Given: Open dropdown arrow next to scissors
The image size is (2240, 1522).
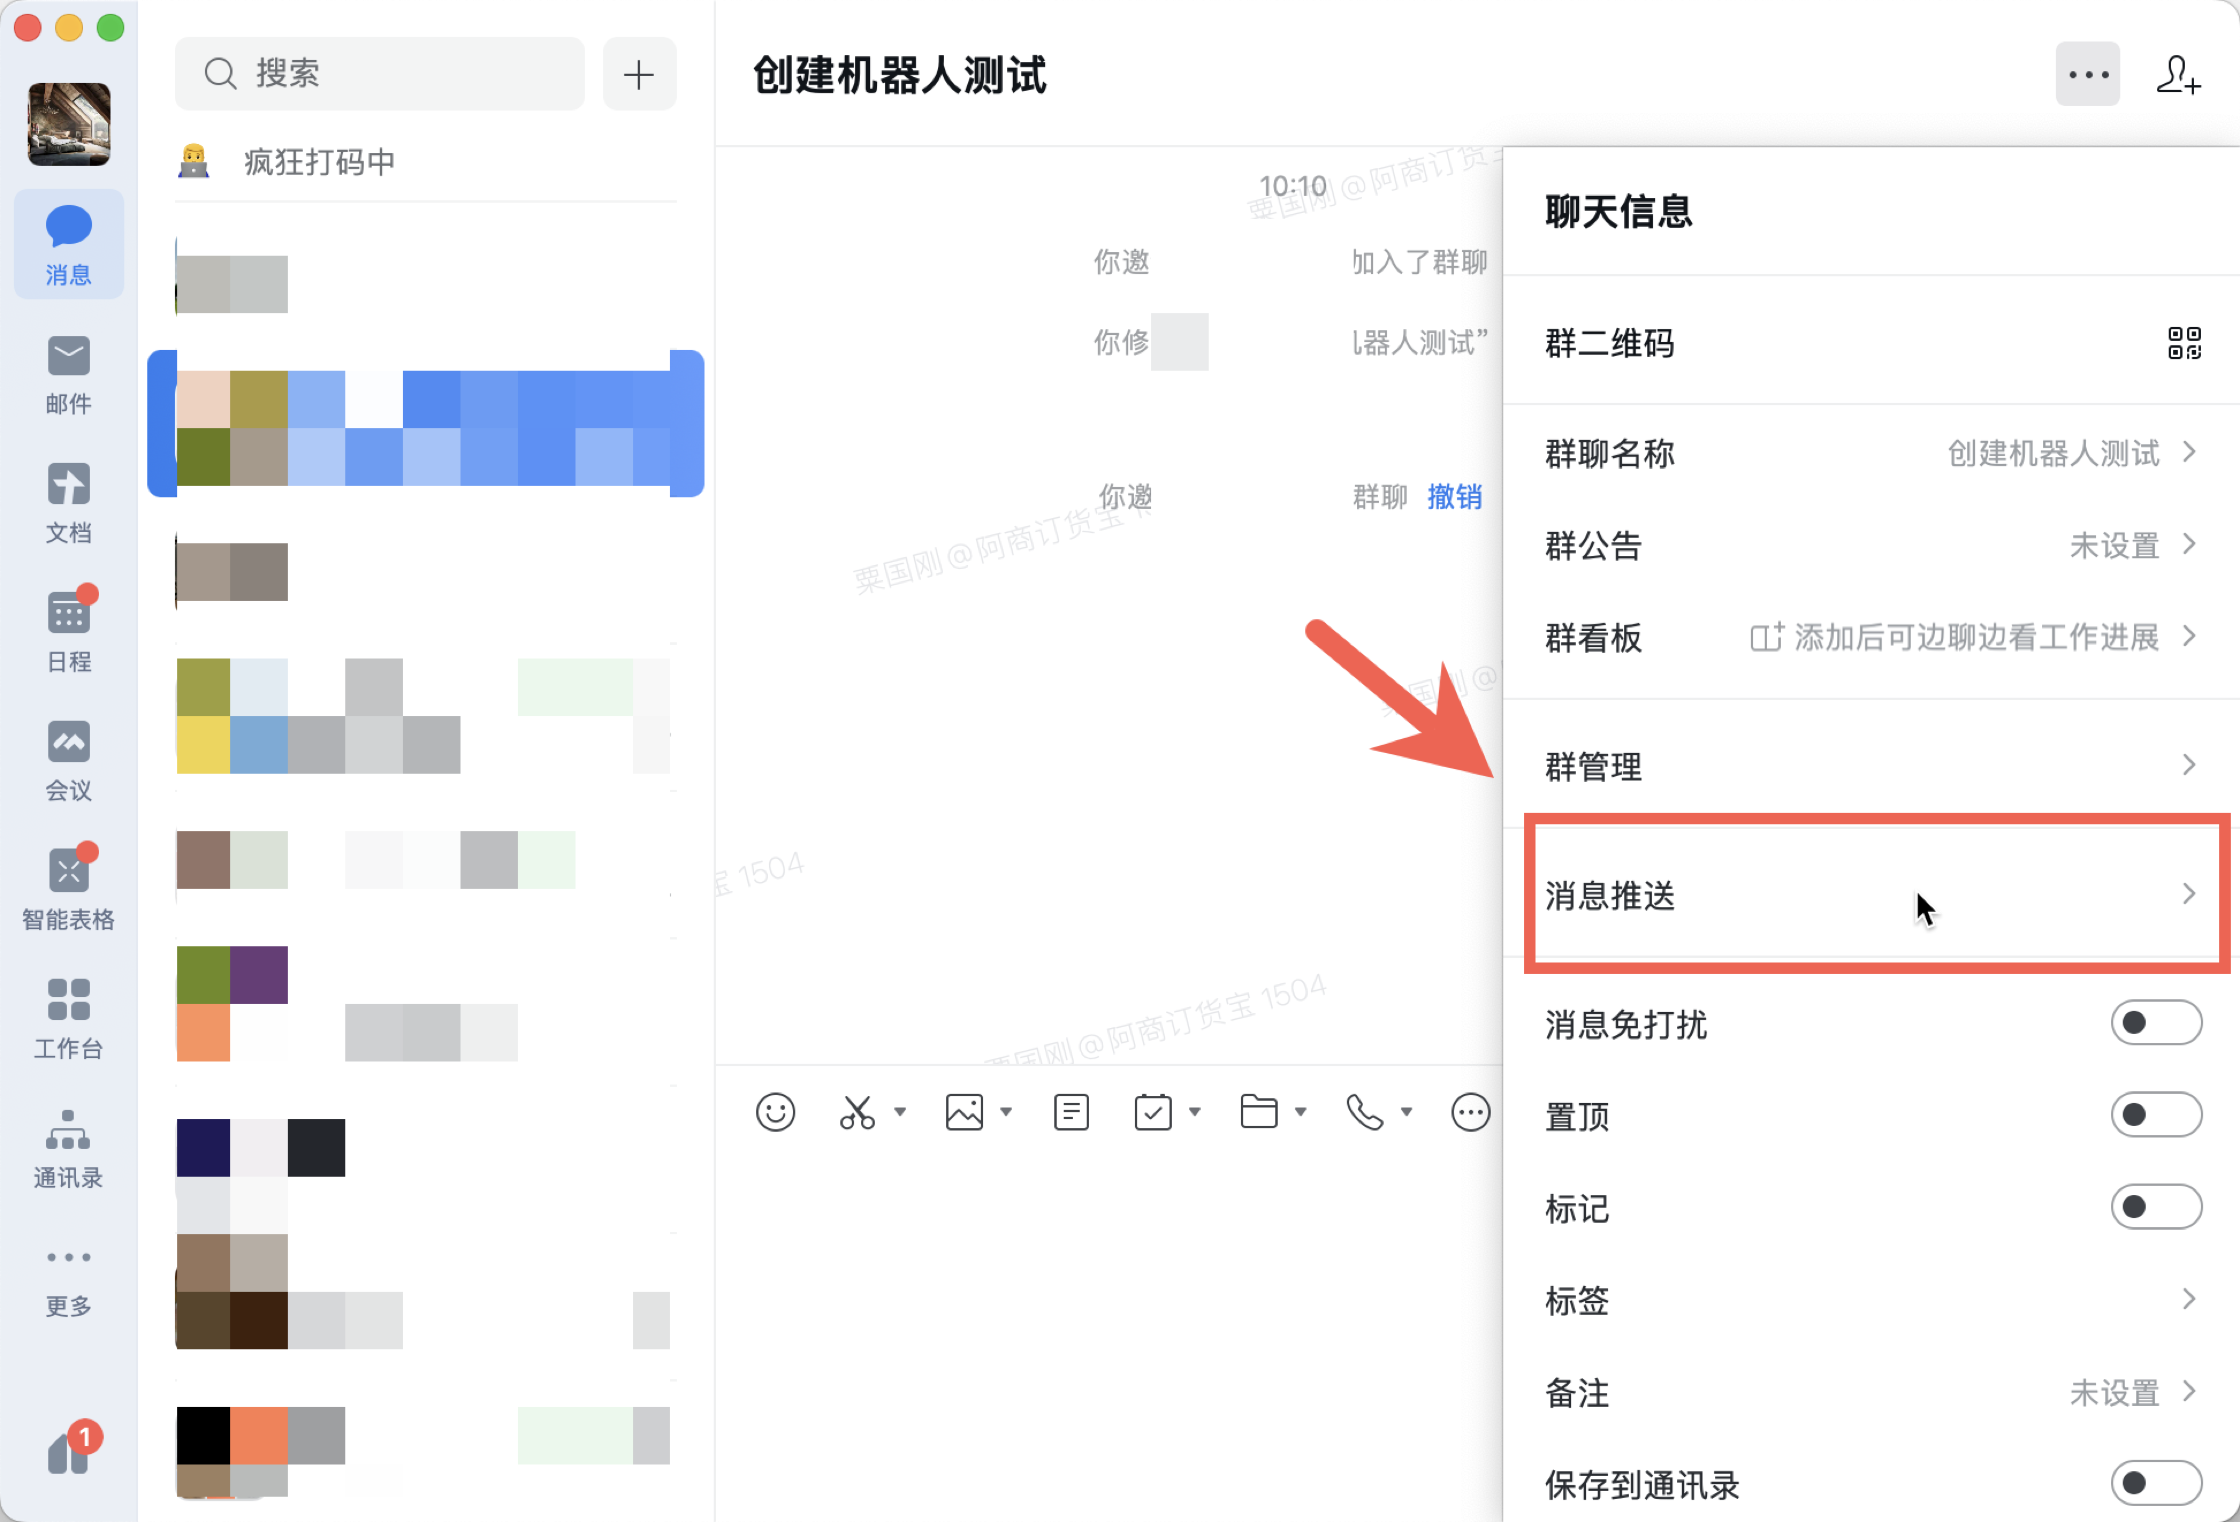Looking at the screenshot, I should point(900,1112).
